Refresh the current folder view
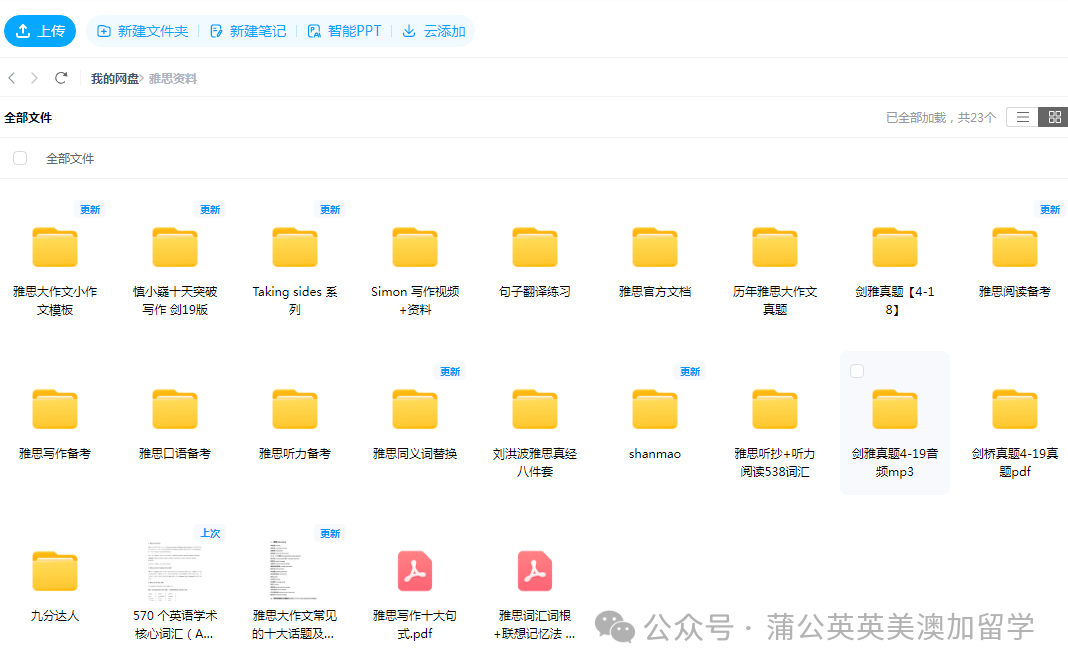The height and width of the screenshot is (670, 1068). [60, 77]
